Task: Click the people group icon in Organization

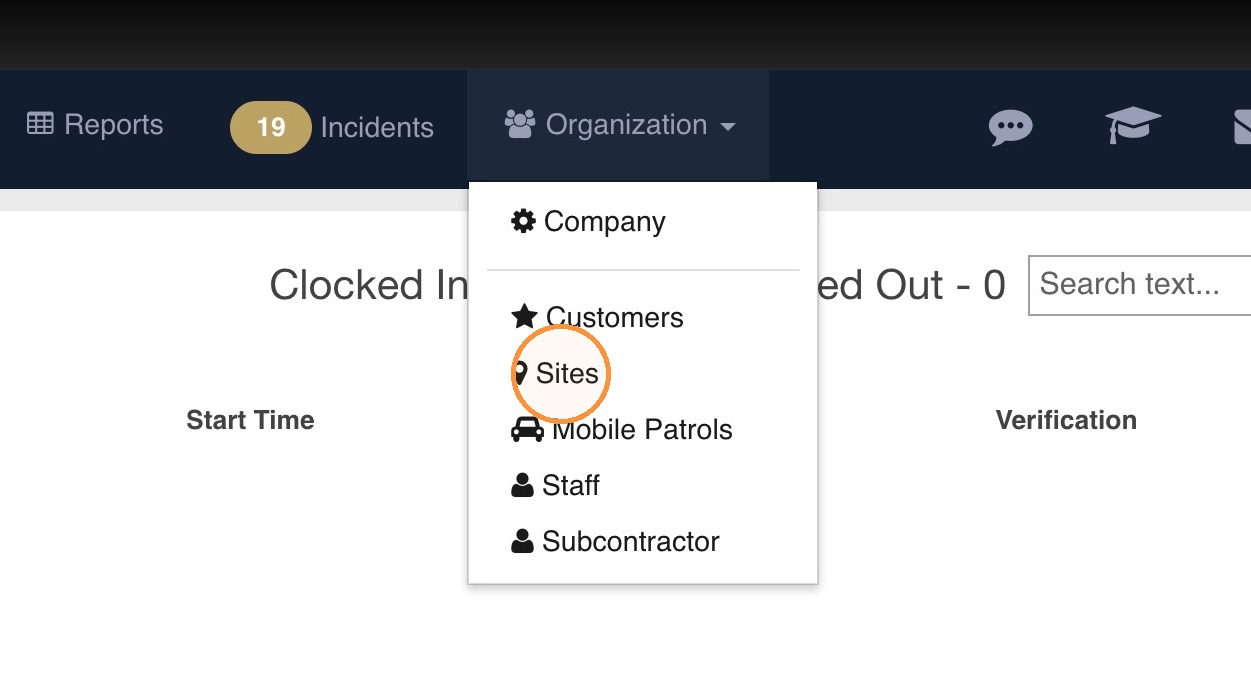Action: [x=520, y=125]
